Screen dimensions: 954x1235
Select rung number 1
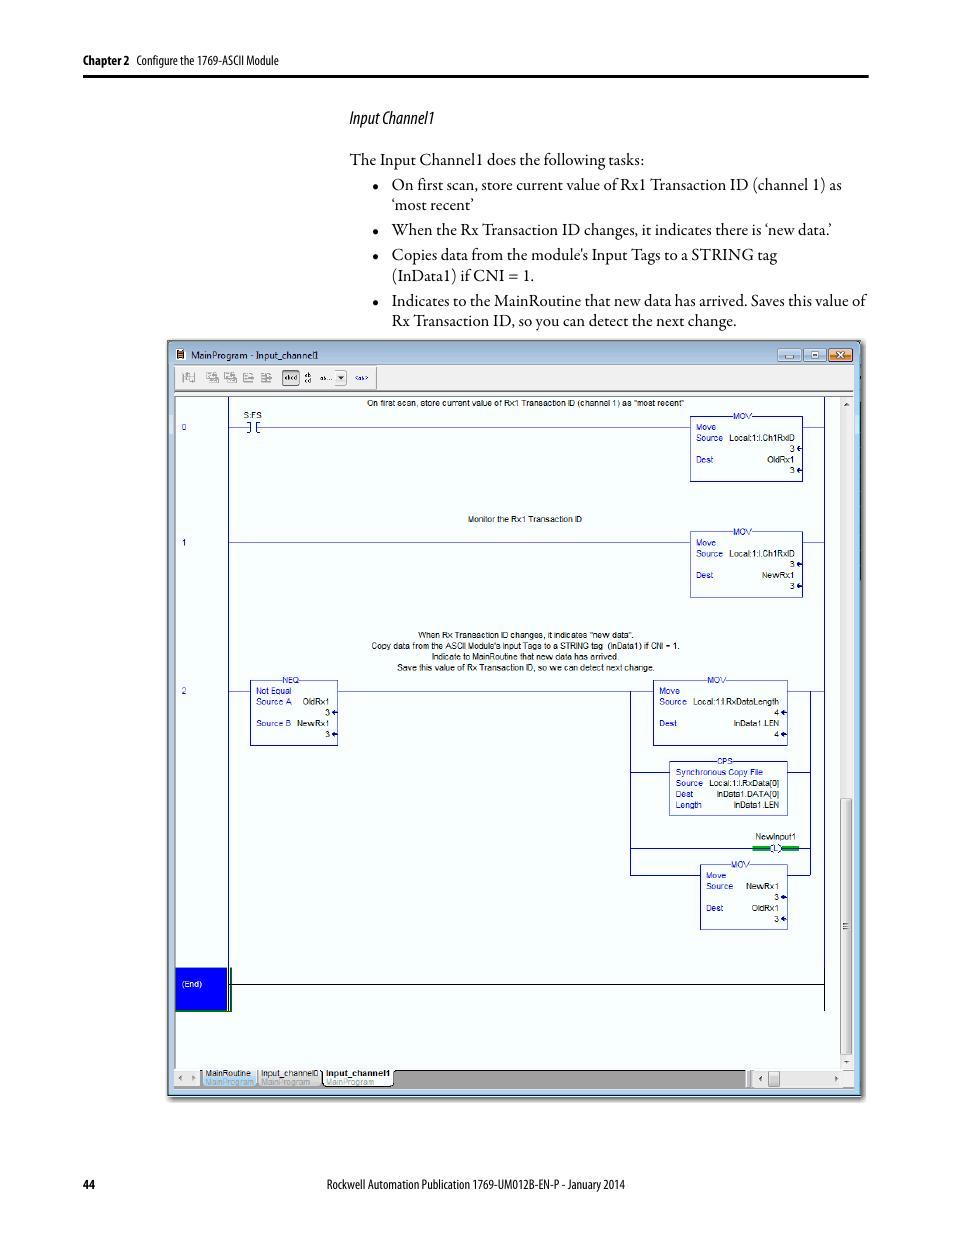[184, 542]
